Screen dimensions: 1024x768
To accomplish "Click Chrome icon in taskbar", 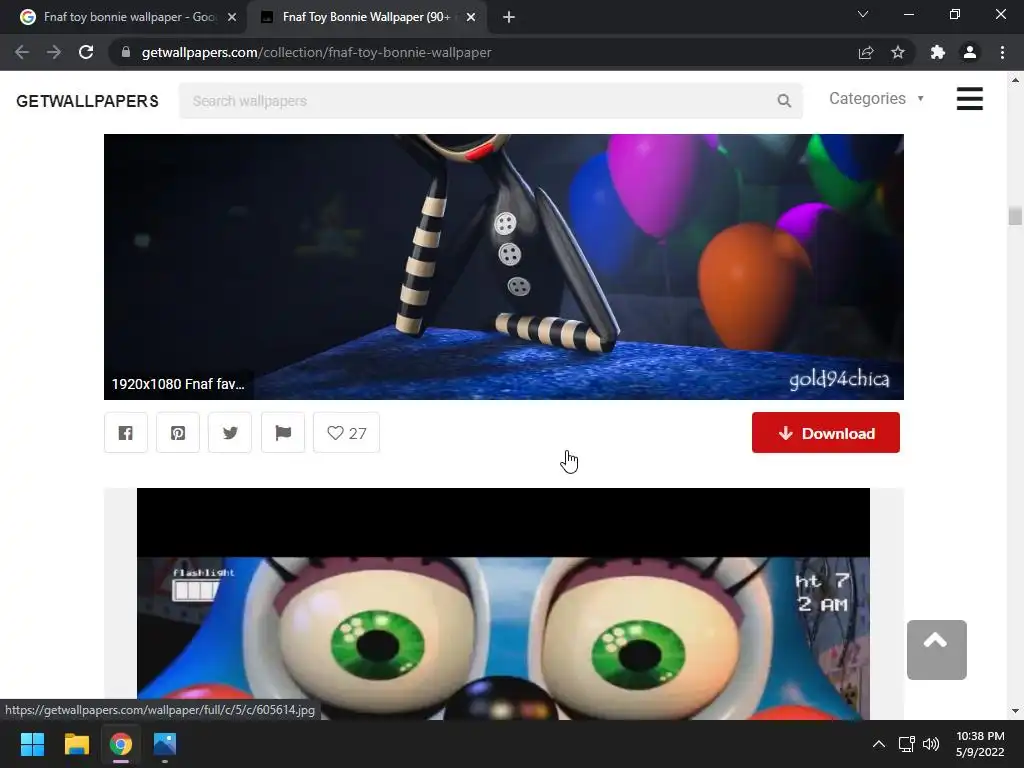I will (x=121, y=744).
